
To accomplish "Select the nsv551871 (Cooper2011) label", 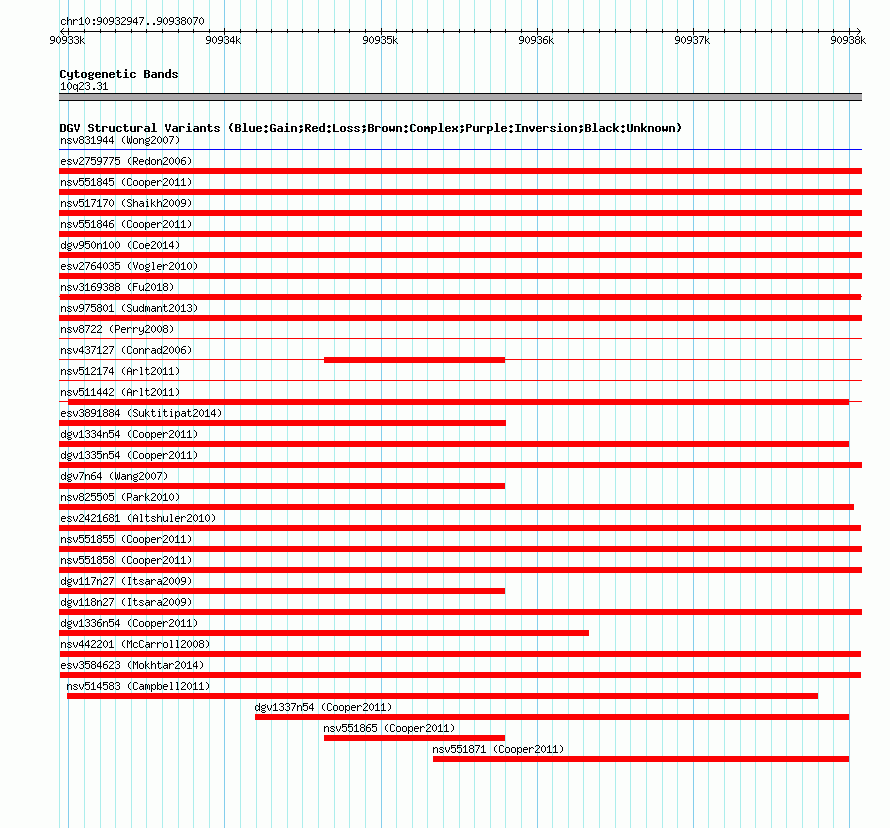I will (x=498, y=749).
